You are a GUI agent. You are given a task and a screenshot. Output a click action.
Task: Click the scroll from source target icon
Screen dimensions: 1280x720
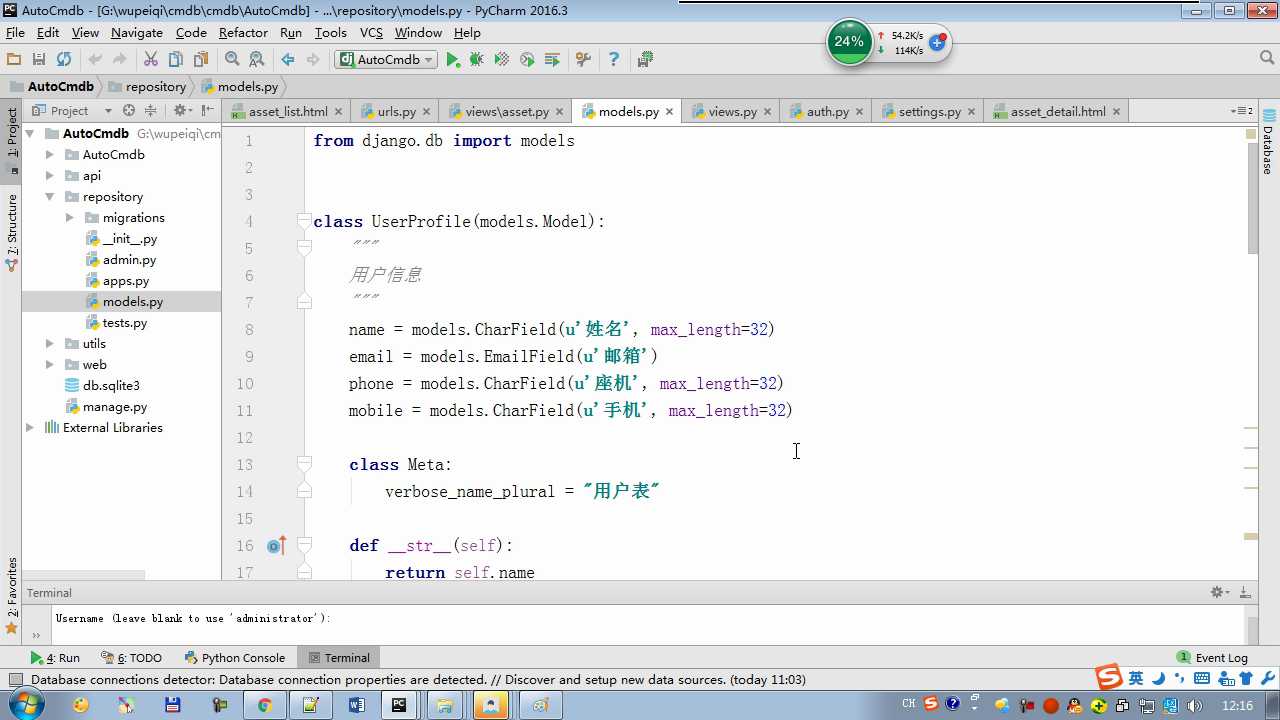pyautogui.click(x=128, y=111)
